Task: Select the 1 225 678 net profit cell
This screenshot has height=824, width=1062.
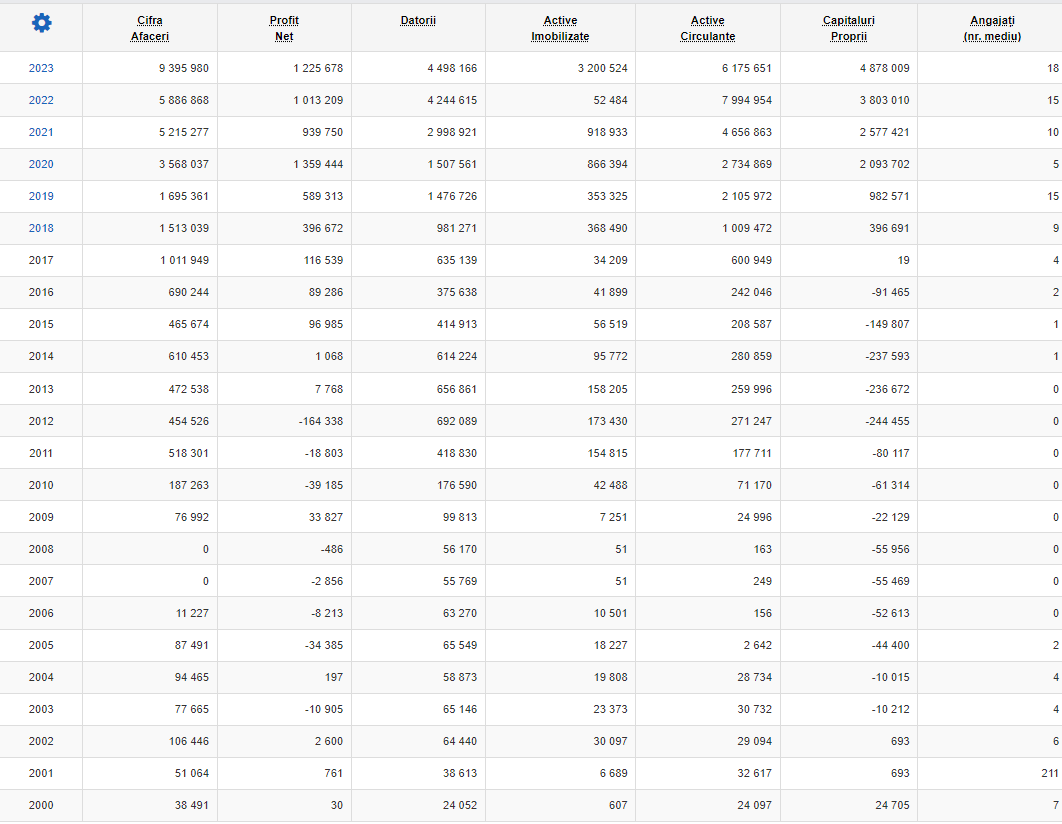Action: coord(284,68)
